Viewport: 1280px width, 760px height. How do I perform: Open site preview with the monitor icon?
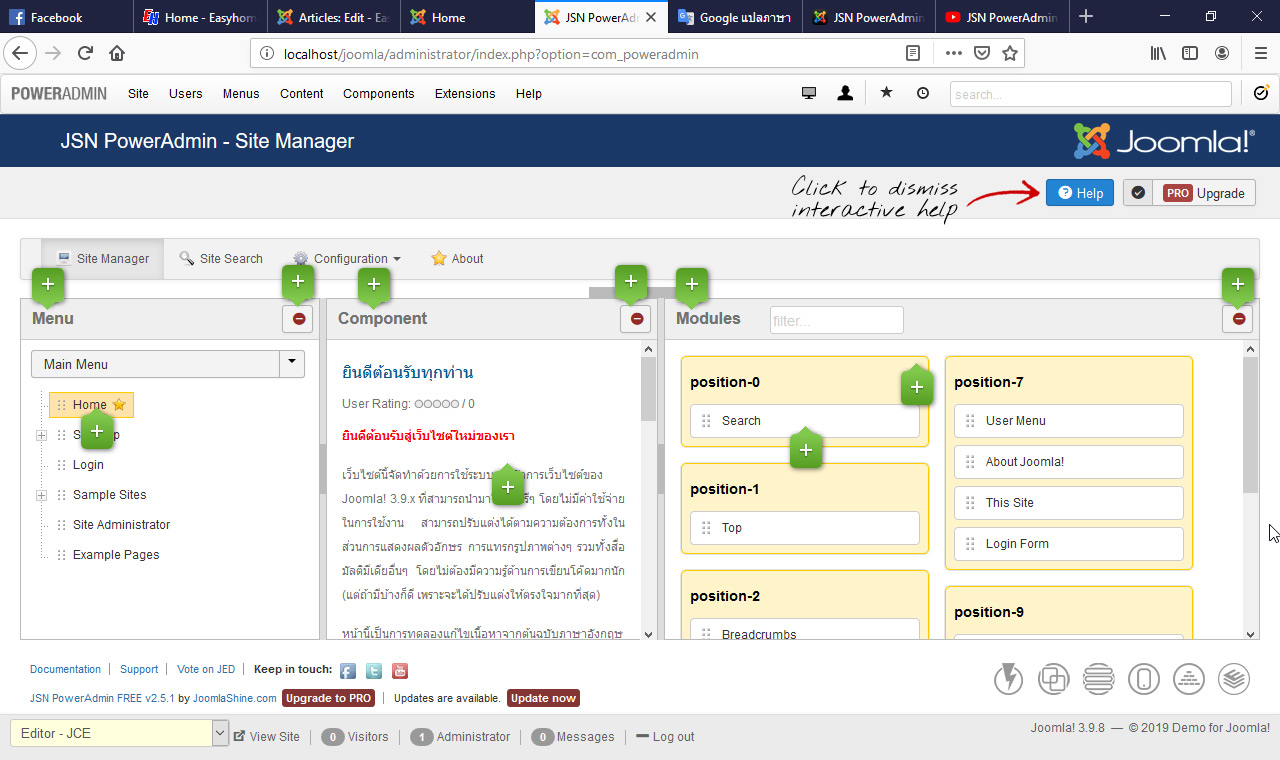[808, 91]
